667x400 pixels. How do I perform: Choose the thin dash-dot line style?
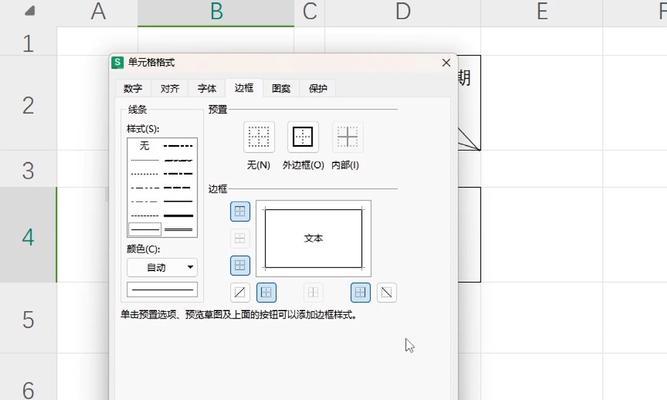(145, 202)
